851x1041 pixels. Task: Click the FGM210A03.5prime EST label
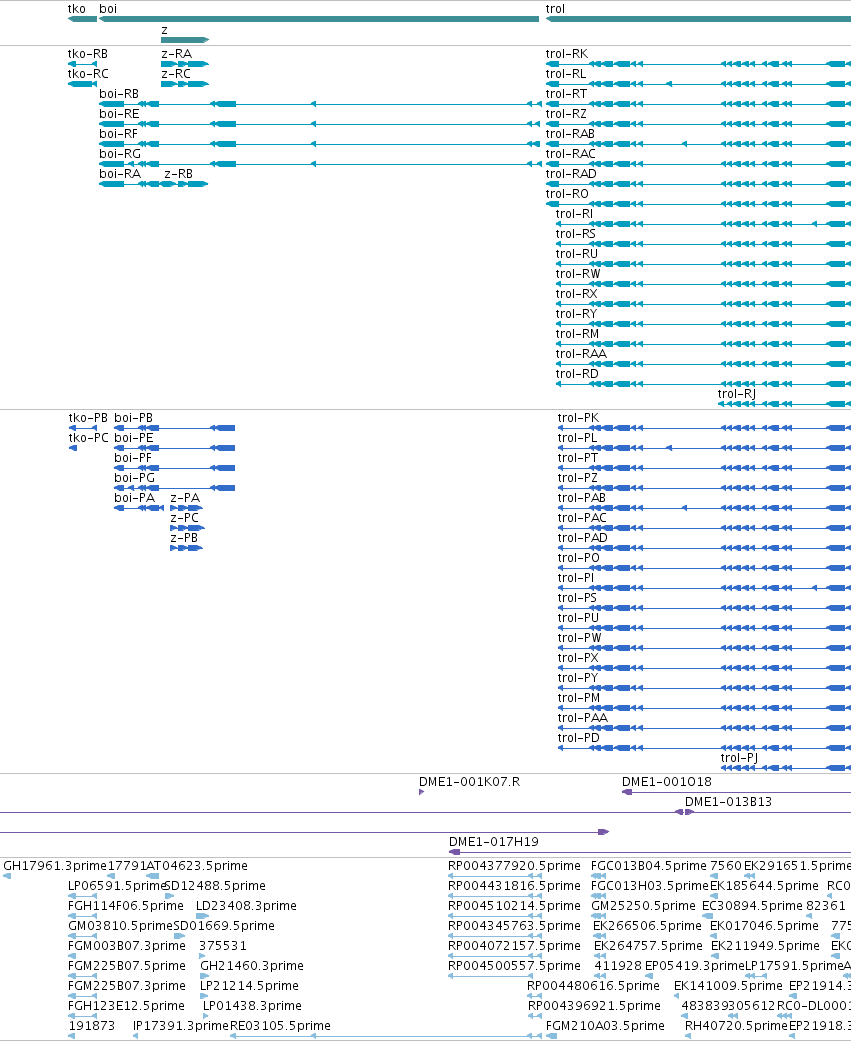pyautogui.click(x=605, y=1026)
